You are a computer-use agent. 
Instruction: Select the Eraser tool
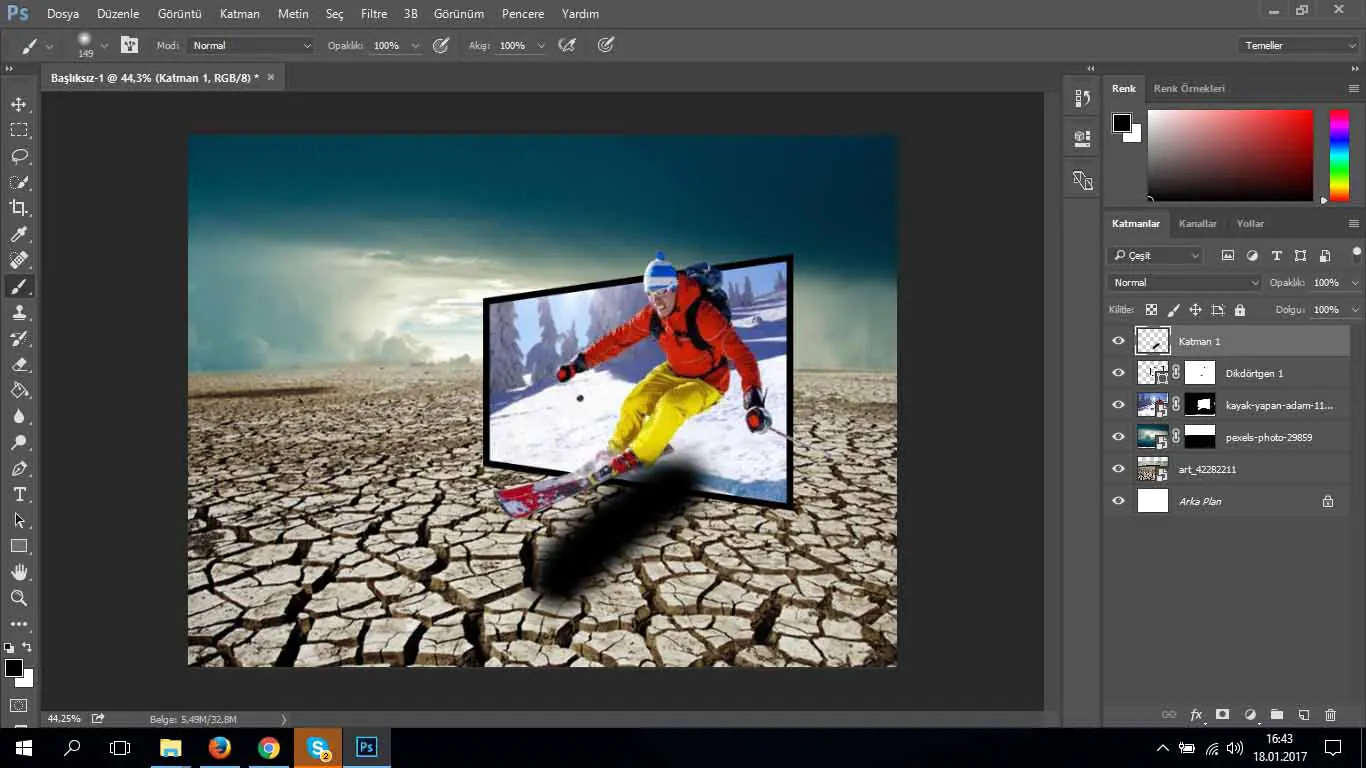tap(19, 365)
